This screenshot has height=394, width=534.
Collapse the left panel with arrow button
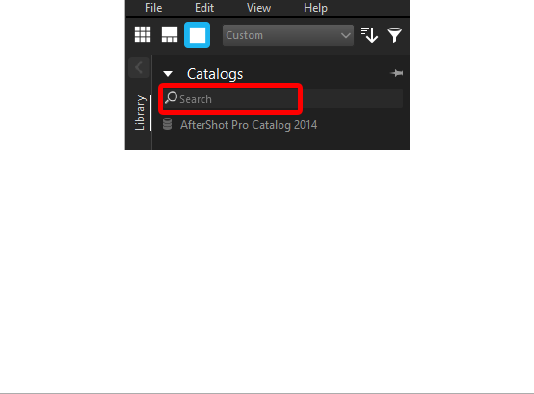[139, 67]
